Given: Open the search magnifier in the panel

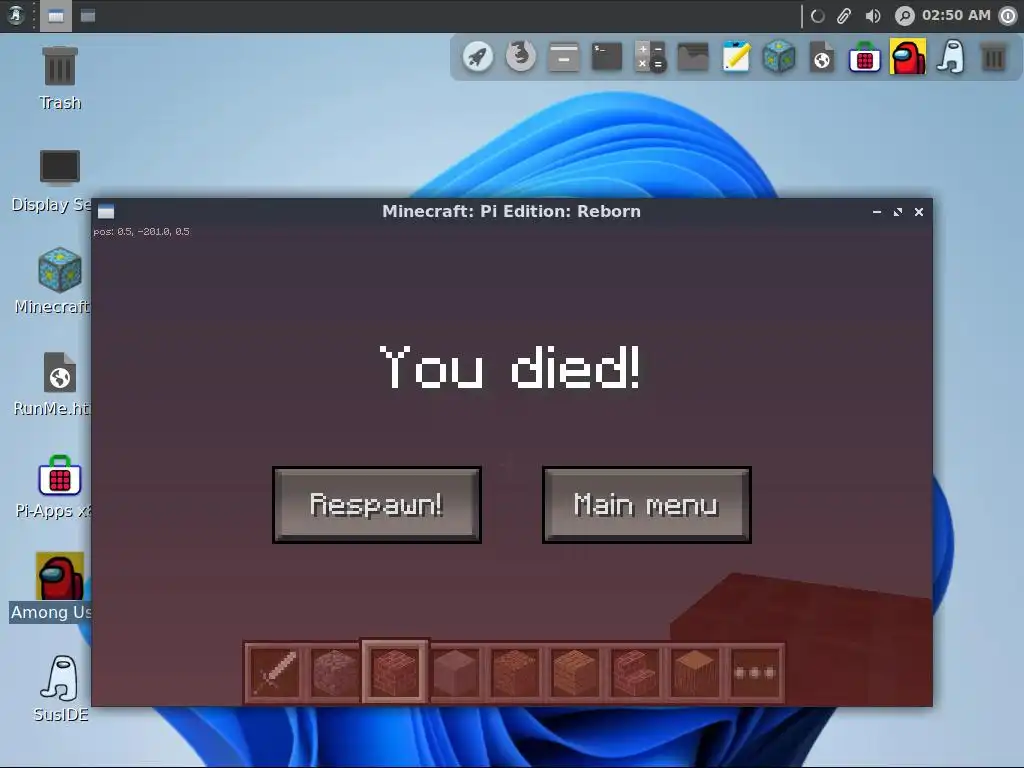Looking at the screenshot, I should click(904, 16).
